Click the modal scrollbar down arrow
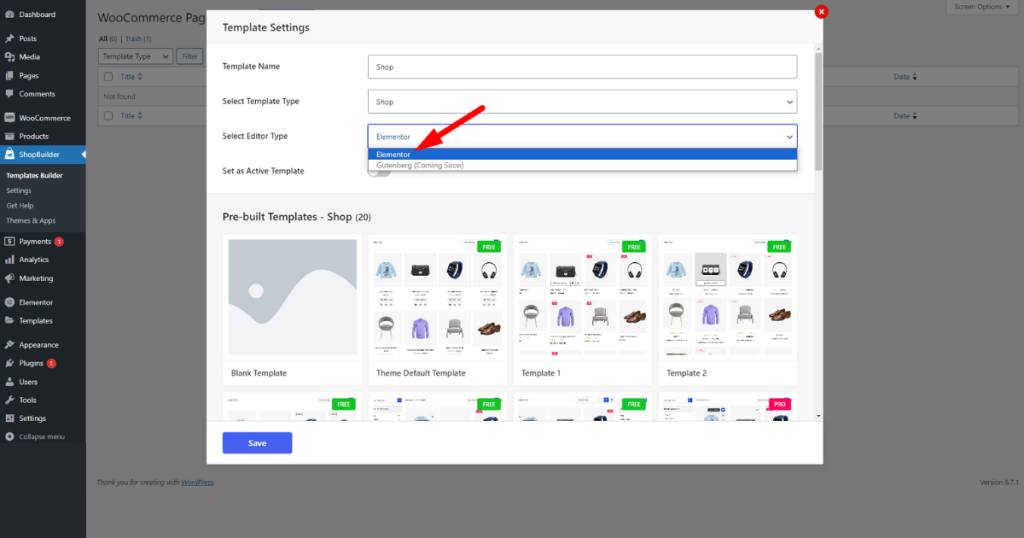This screenshot has width=1024, height=538. pos(818,415)
